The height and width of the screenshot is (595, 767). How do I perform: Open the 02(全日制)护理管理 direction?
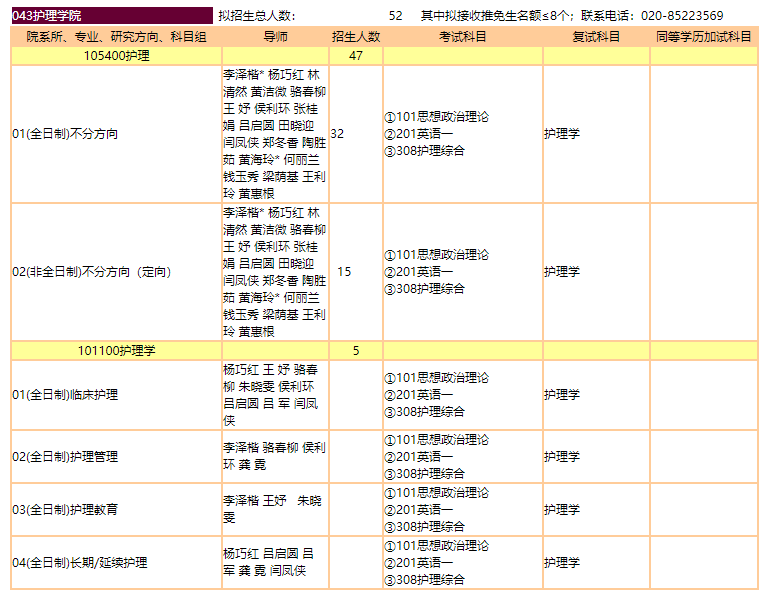point(65,456)
